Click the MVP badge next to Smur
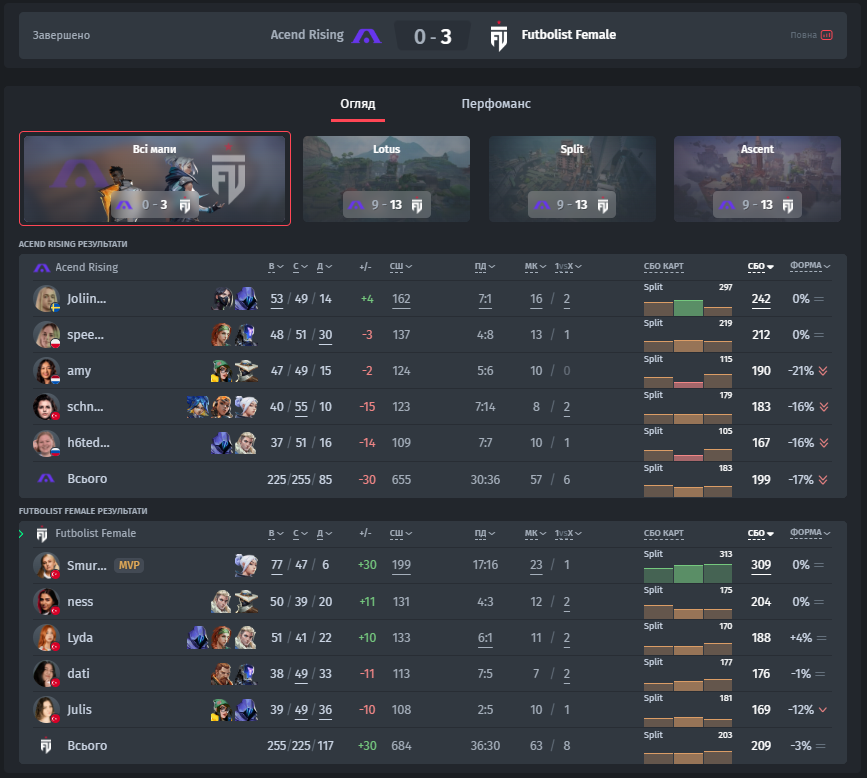Viewport: 867px width, 778px height. (129, 565)
